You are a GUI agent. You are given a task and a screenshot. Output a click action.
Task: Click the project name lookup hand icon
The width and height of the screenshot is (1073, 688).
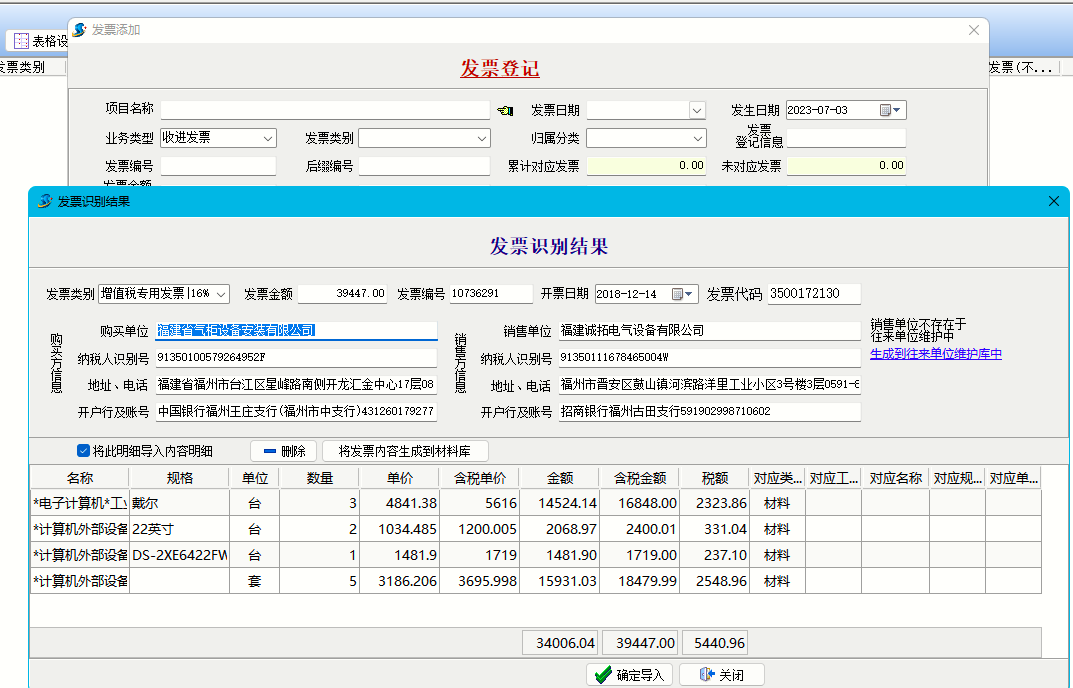[504, 110]
